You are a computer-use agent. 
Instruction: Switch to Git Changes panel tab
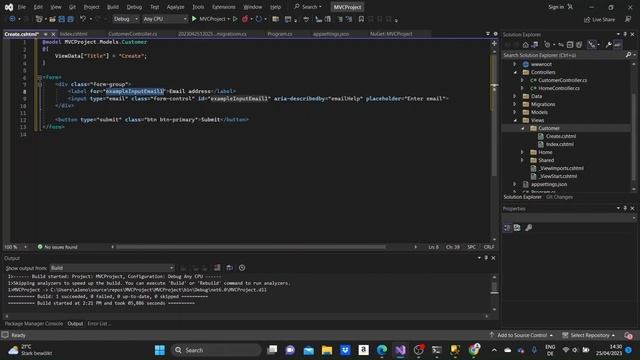pos(559,197)
